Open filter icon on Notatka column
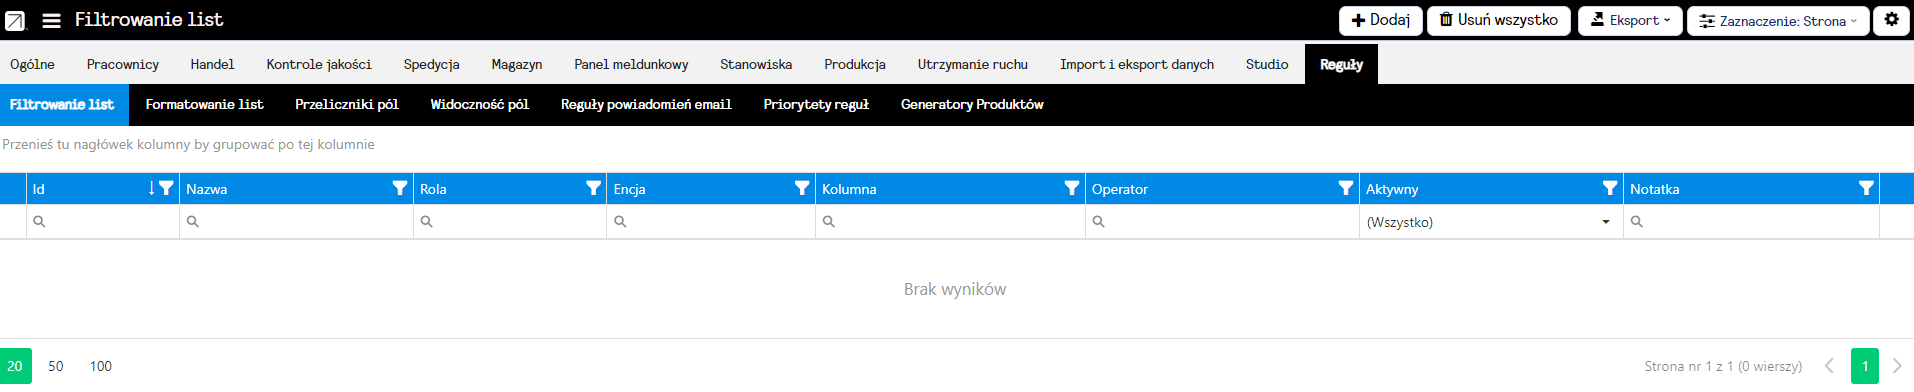The image size is (1914, 392). 1866,188
